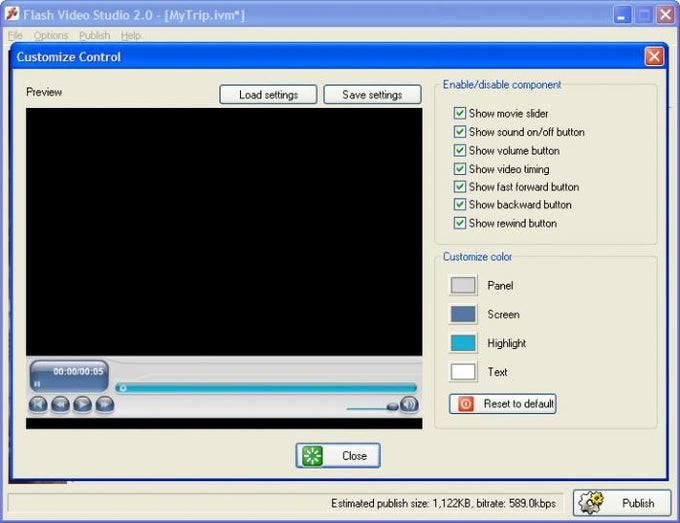Disable Show backward button
Screen dimensions: 680x523
coord(460,205)
